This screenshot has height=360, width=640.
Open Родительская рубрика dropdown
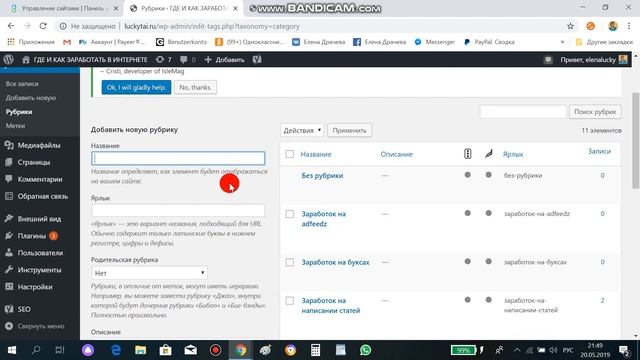149,273
